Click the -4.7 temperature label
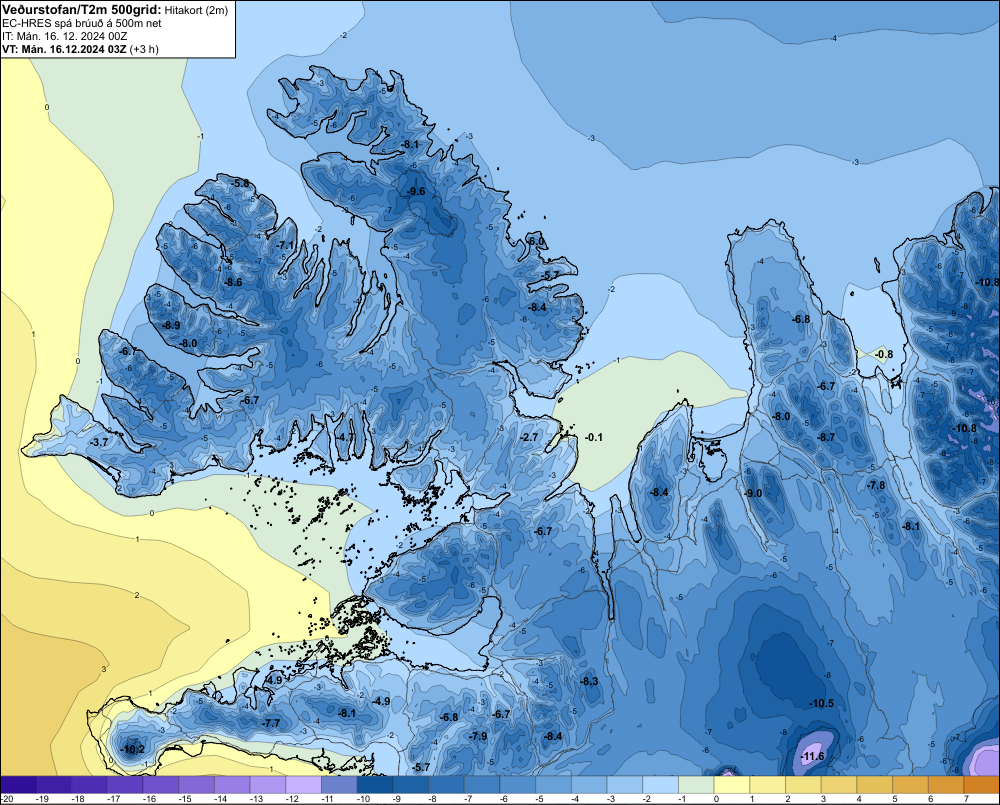 [x=345, y=436]
